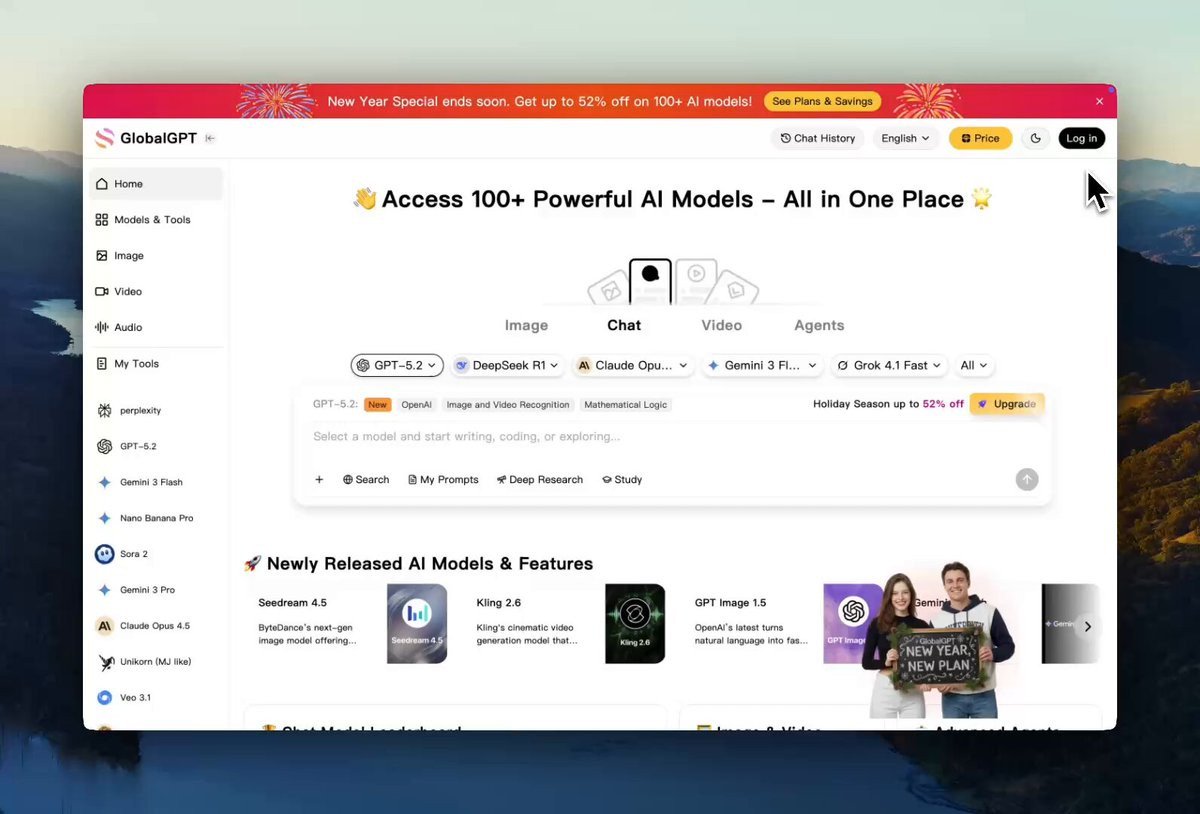Open the Claude Opus model dropdown

(x=632, y=366)
